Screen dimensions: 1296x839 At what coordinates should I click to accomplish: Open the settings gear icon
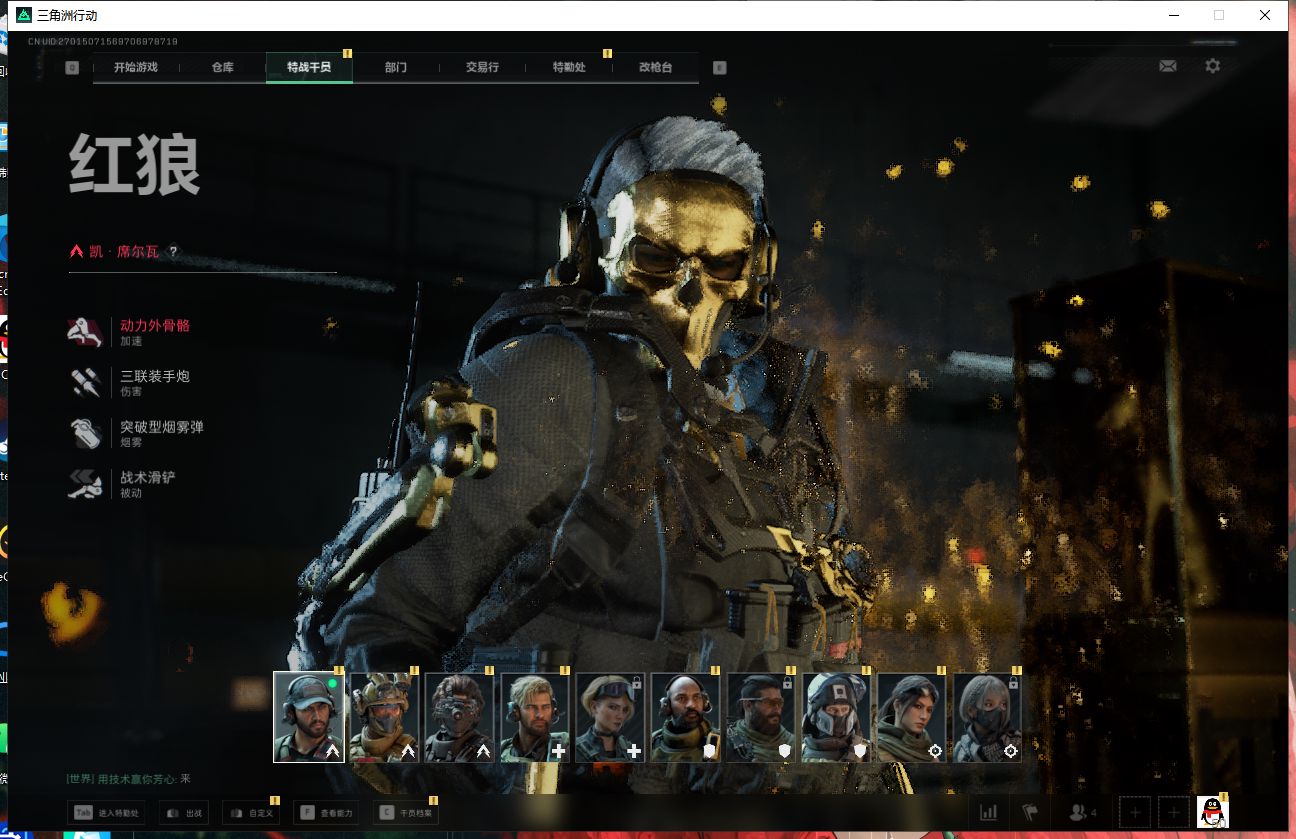coord(1212,66)
